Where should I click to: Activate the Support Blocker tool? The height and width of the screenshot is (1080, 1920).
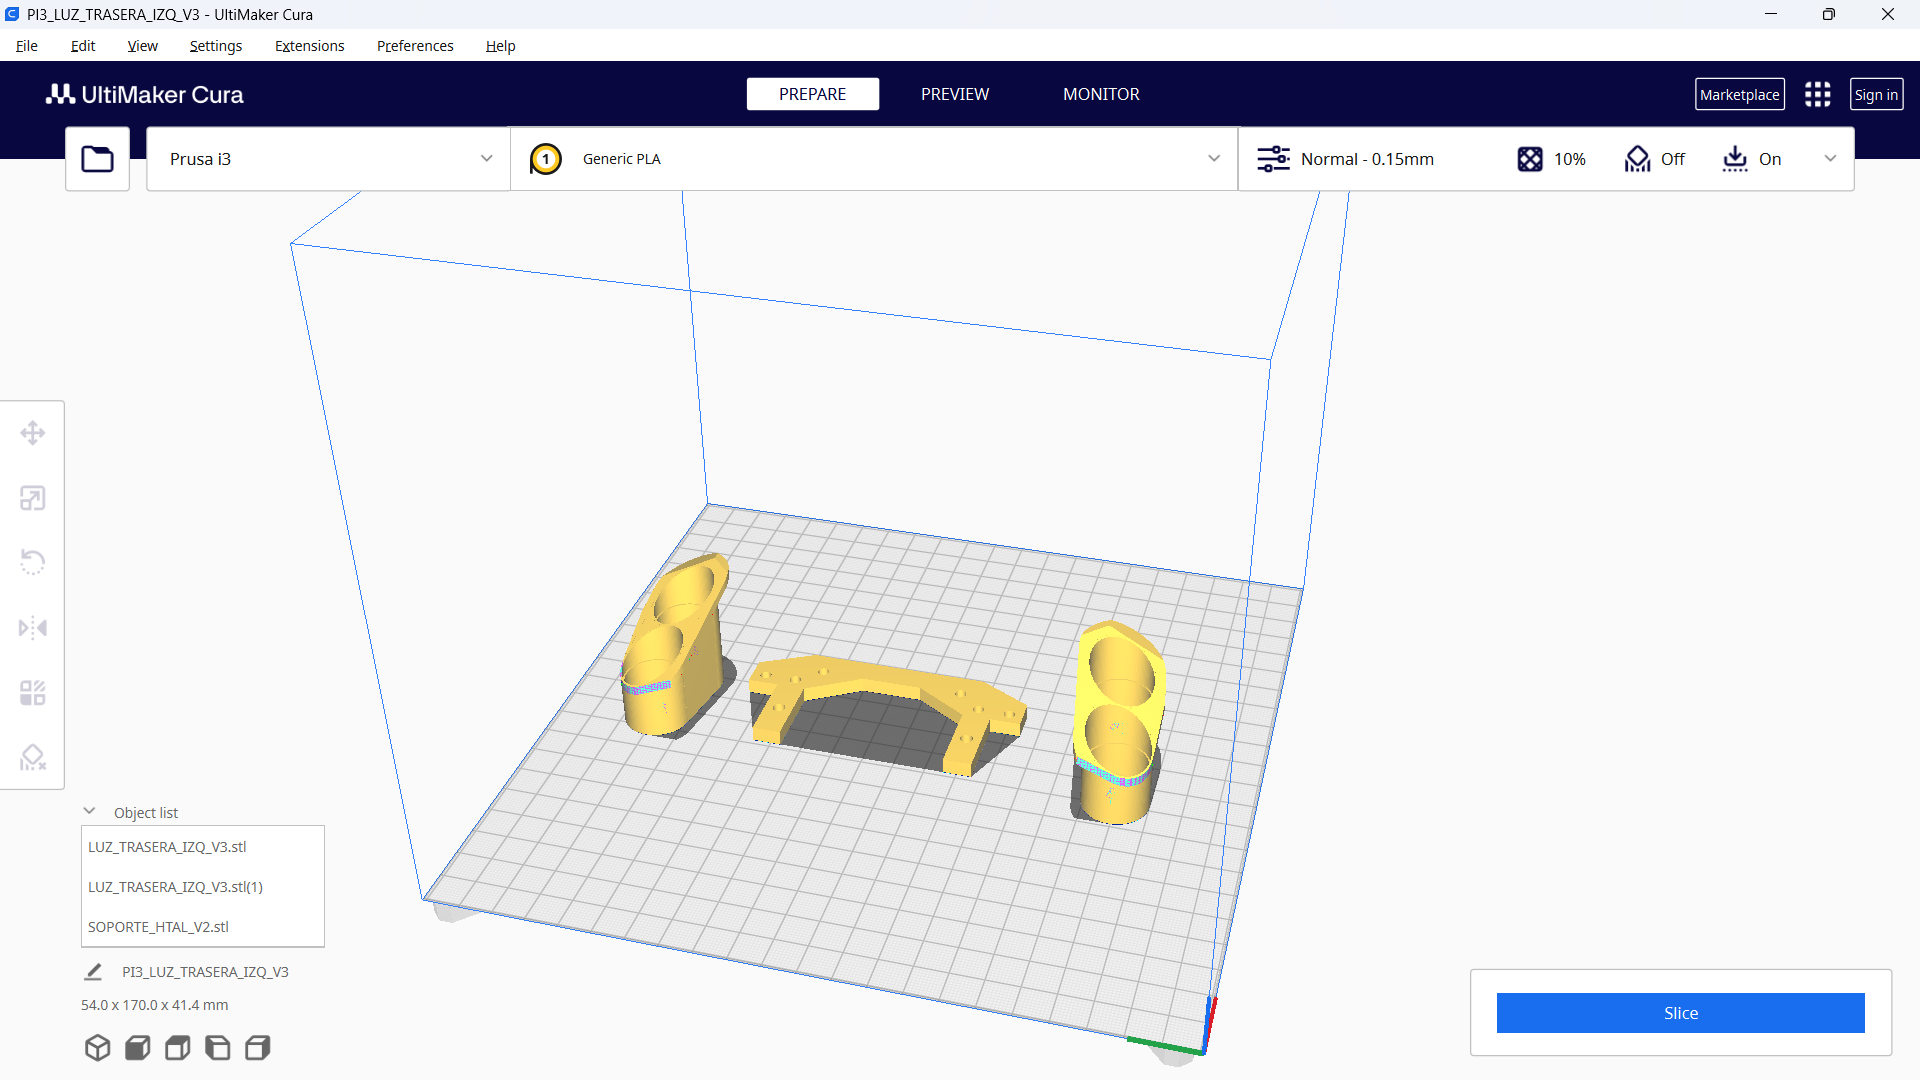pyautogui.click(x=32, y=757)
